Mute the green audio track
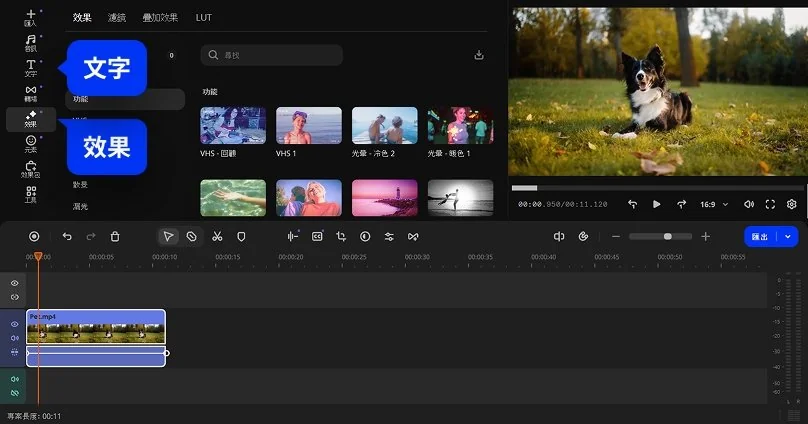 (15, 379)
